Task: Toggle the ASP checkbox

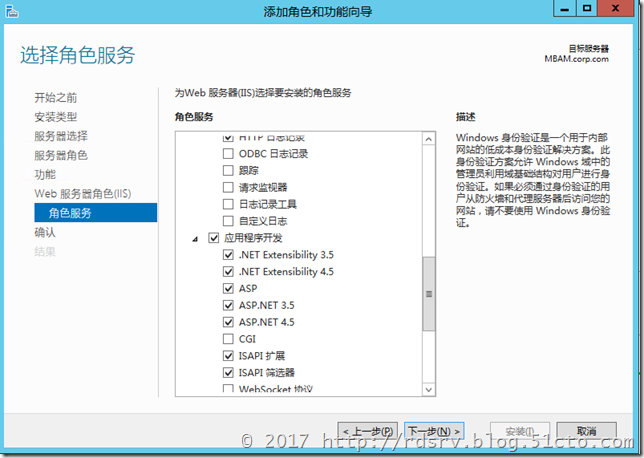Action: click(x=228, y=288)
